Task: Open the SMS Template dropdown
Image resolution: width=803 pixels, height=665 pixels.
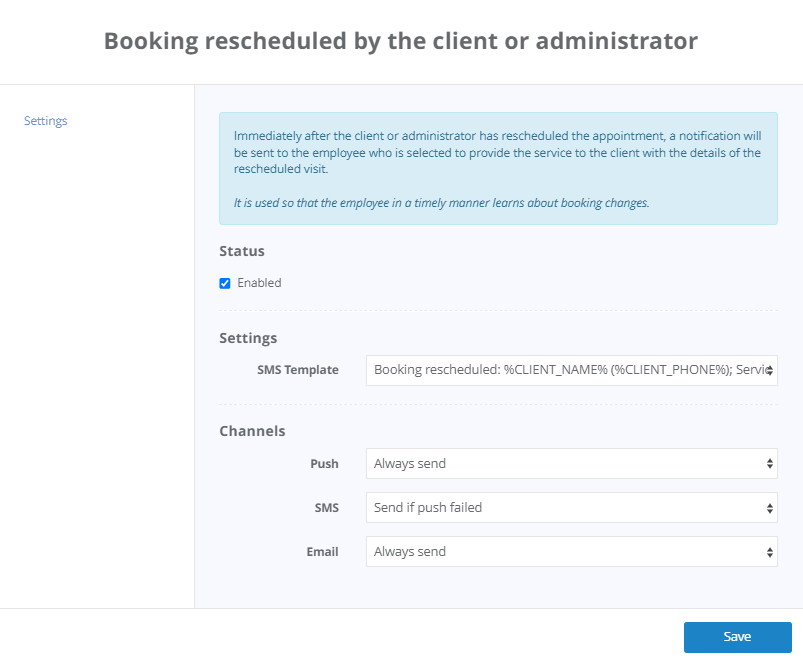Action: (x=572, y=370)
